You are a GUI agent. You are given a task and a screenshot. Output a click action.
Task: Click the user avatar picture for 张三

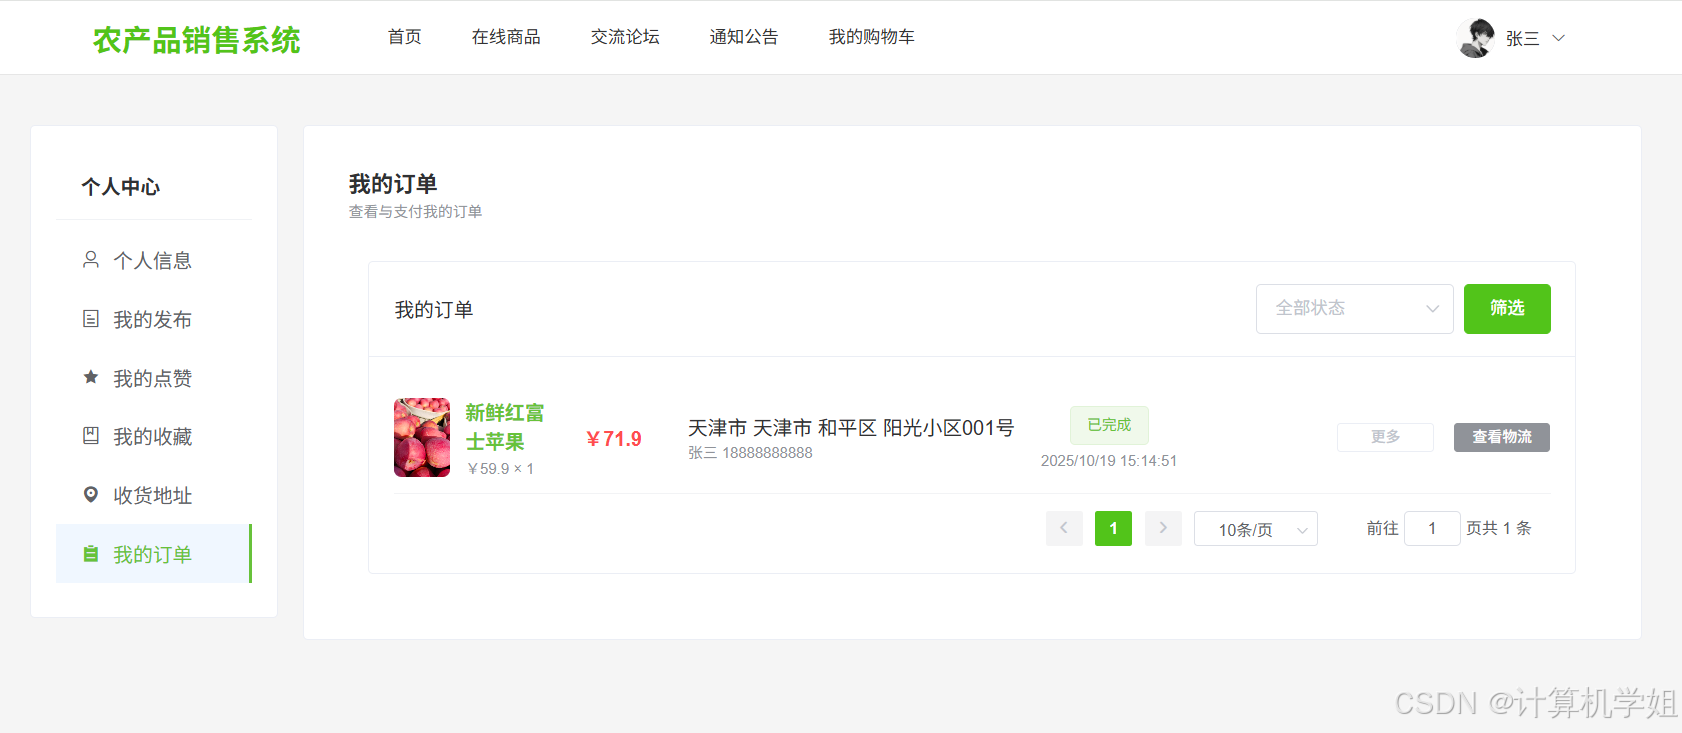1476,38
